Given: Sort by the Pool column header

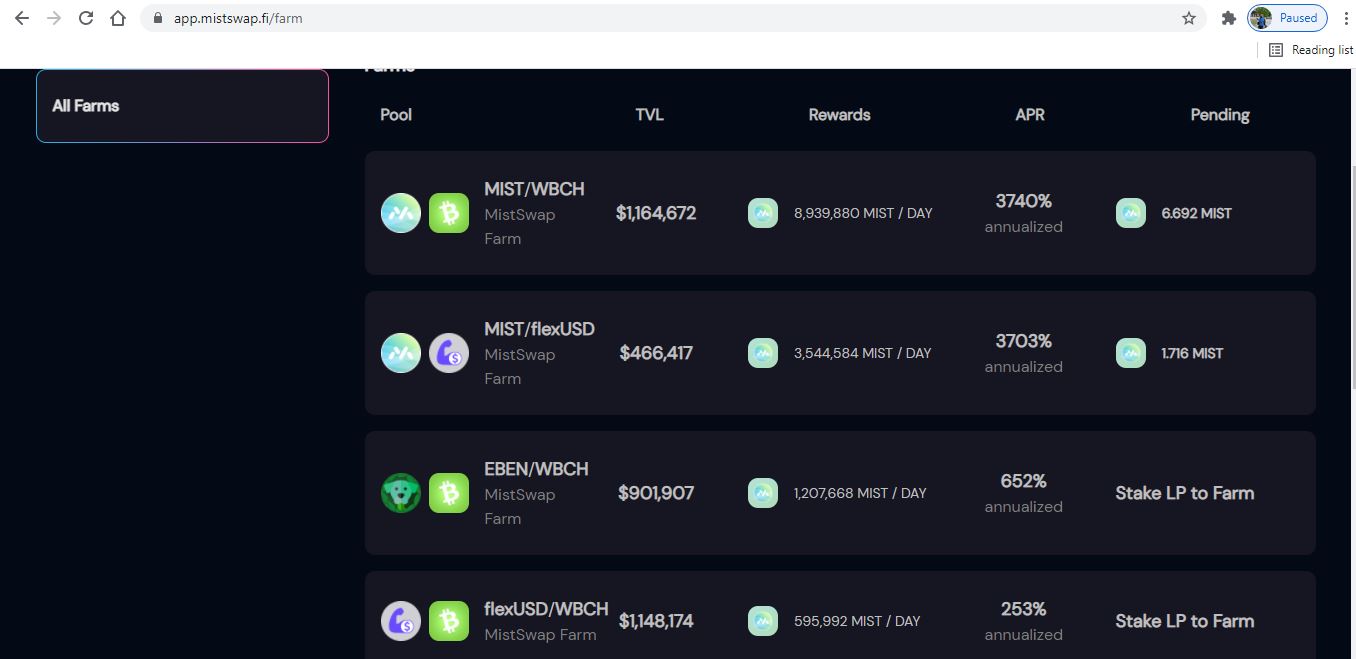Looking at the screenshot, I should [x=396, y=114].
